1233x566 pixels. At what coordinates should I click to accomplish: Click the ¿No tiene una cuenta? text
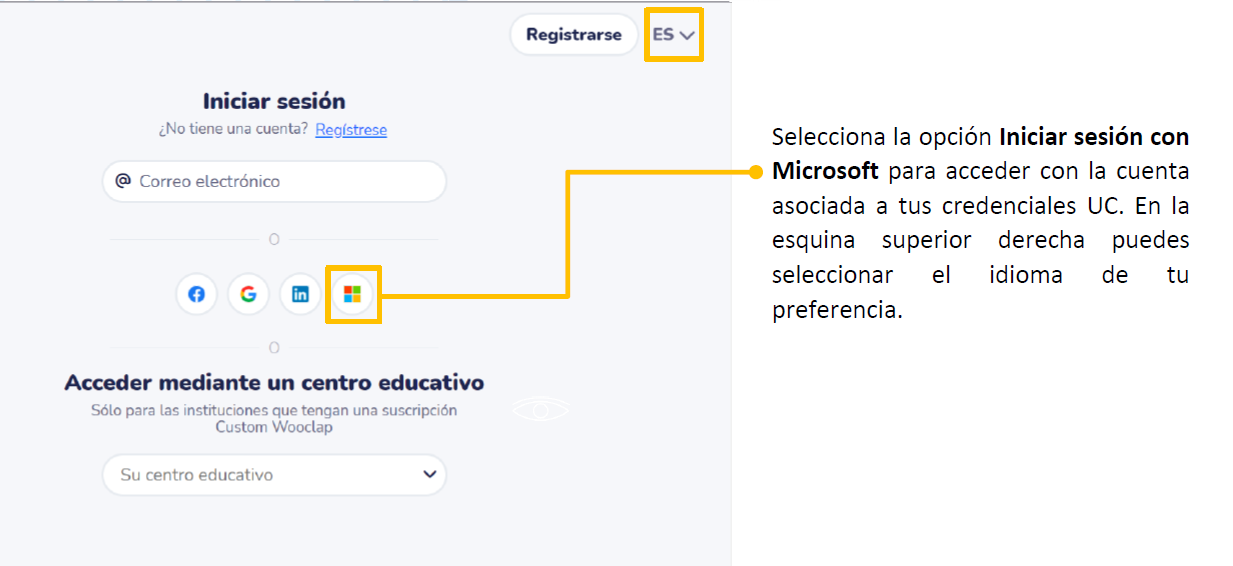pyautogui.click(x=233, y=130)
